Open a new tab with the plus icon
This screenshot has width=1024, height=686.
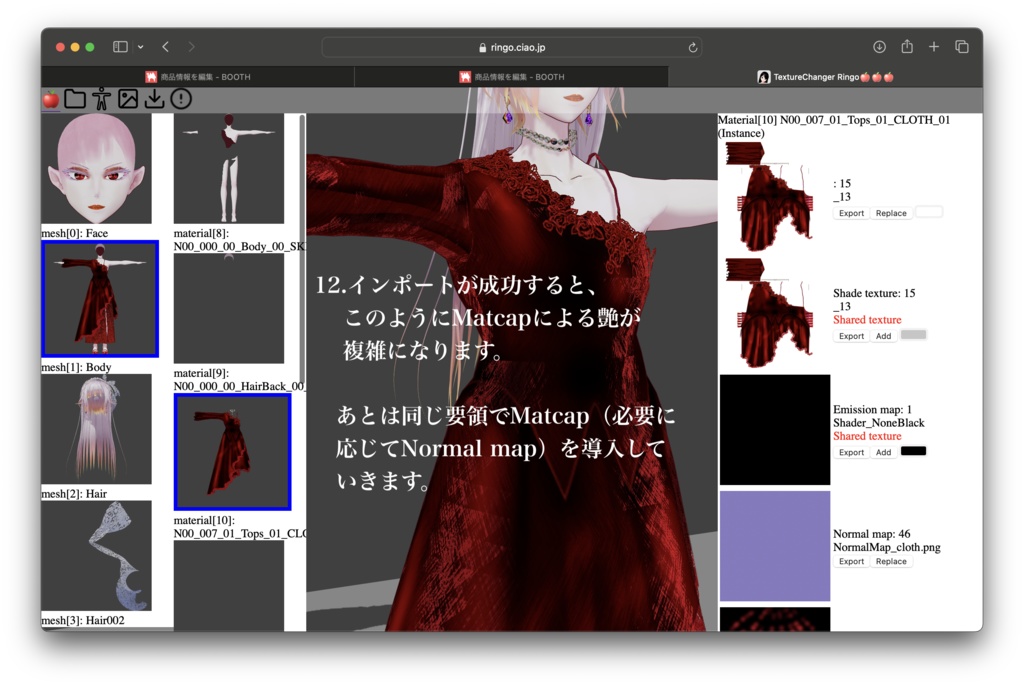click(x=934, y=46)
